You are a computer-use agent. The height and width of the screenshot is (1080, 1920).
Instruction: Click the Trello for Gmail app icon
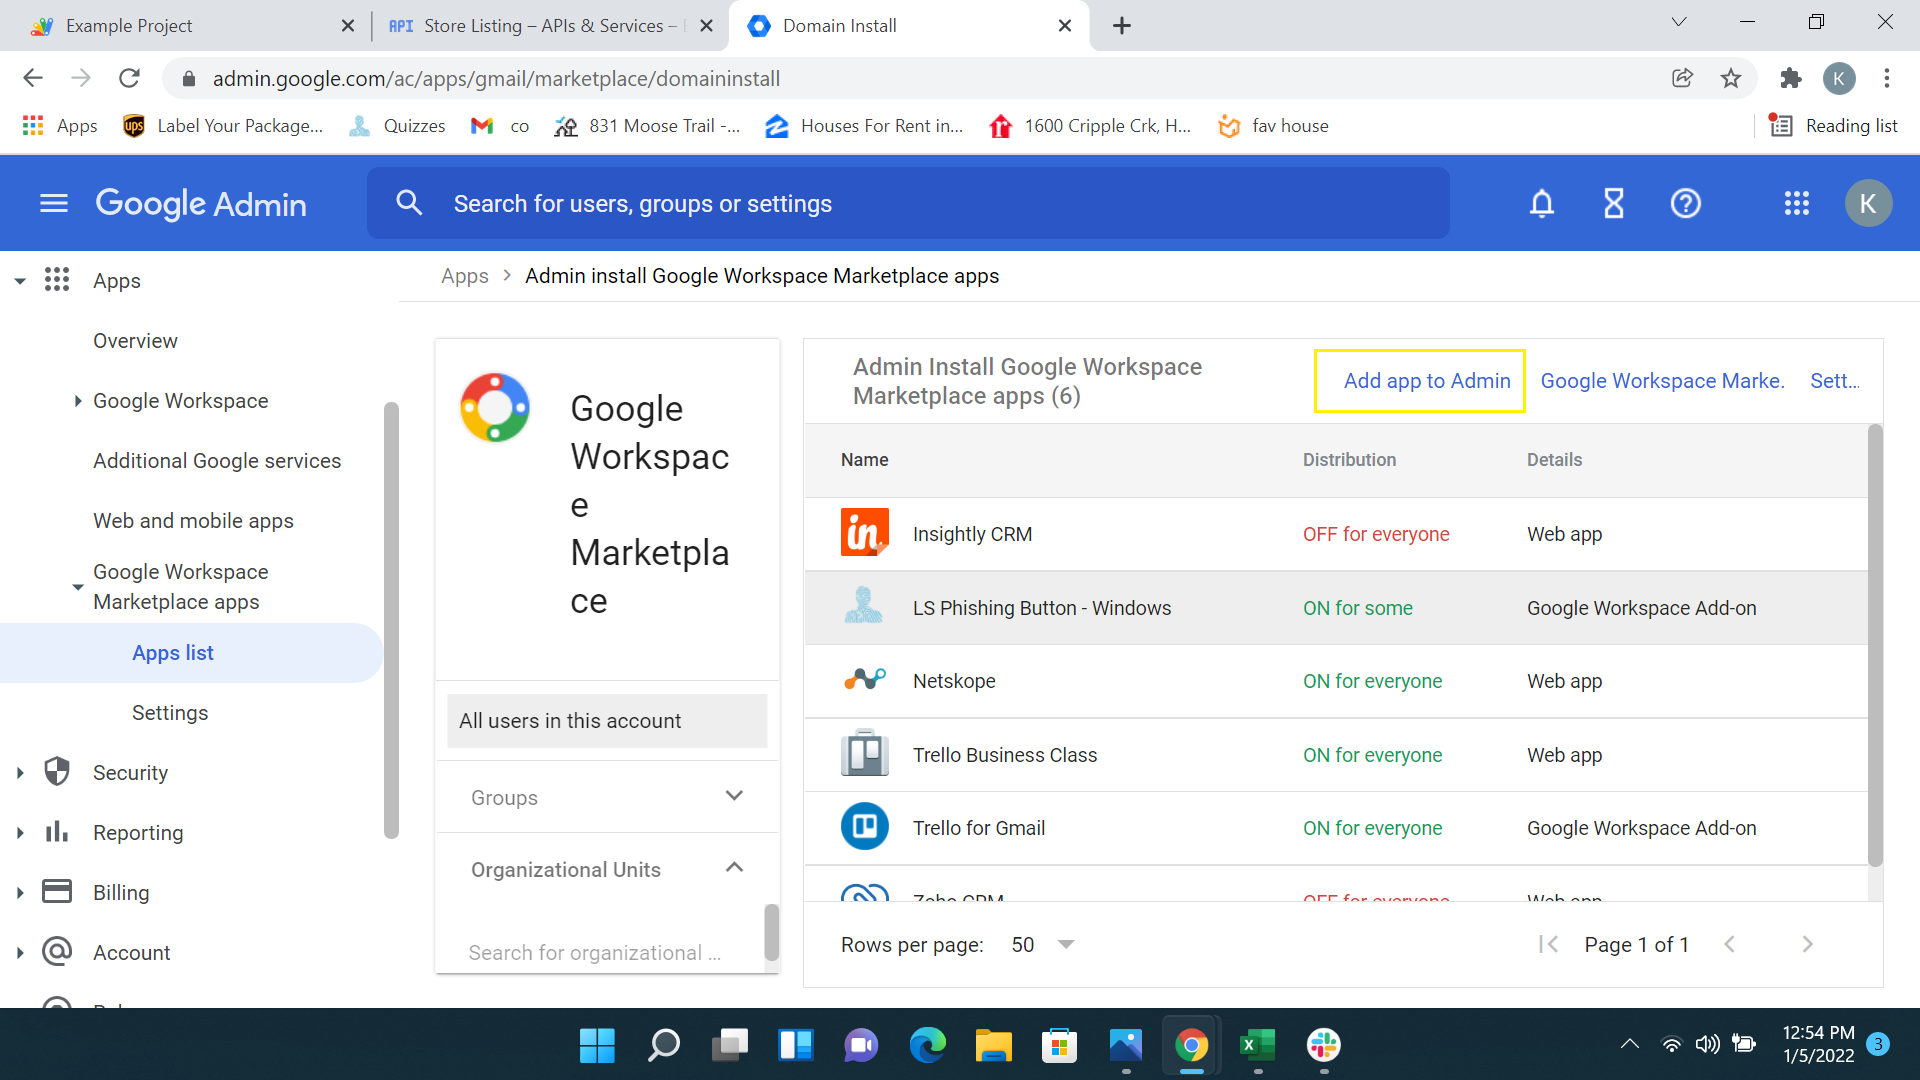click(x=865, y=827)
